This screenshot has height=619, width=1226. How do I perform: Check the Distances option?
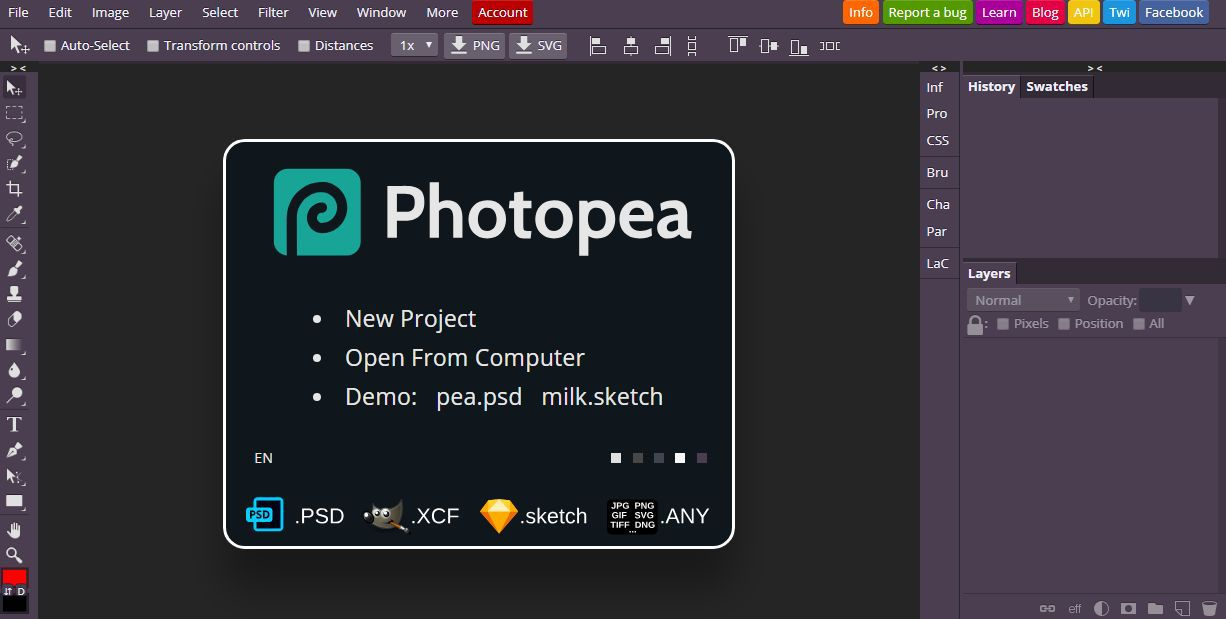[x=304, y=46]
